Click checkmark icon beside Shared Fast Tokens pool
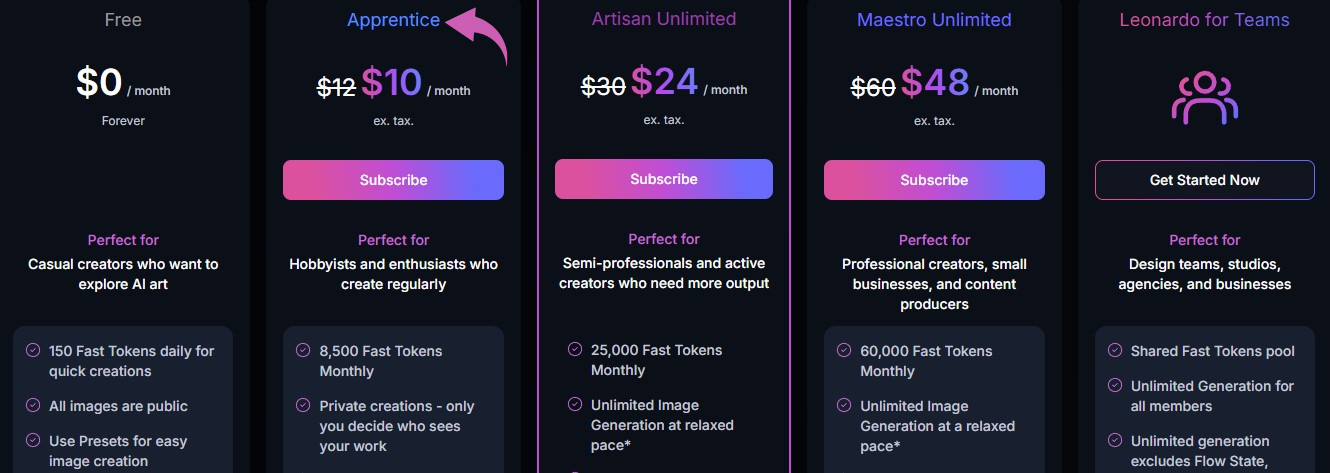Viewport: 1330px width, 473px height. point(1115,351)
